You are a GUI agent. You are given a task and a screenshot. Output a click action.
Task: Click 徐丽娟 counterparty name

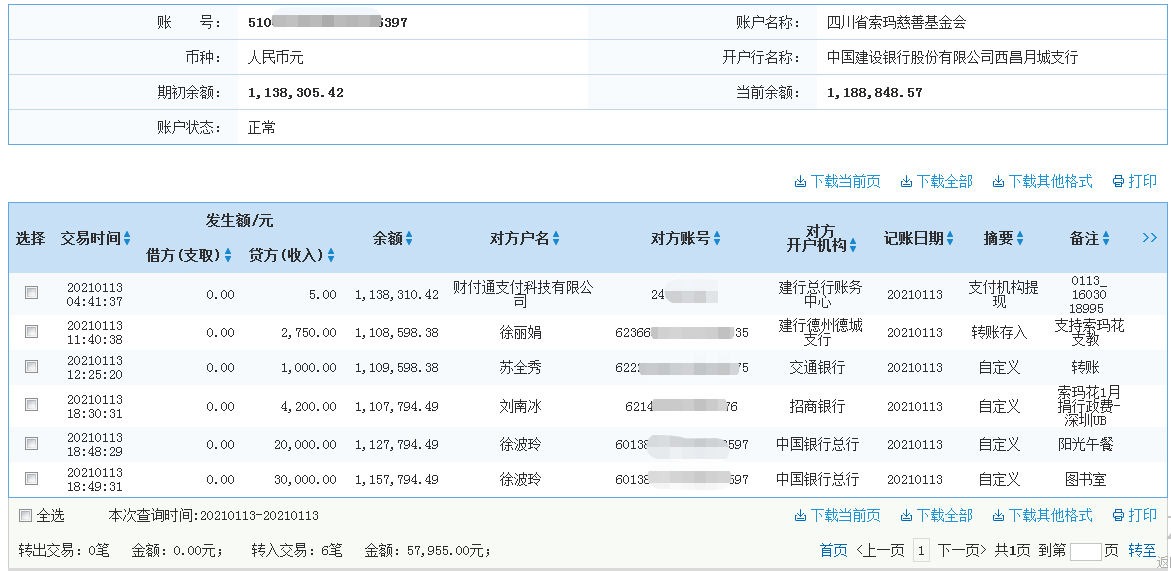click(520, 332)
